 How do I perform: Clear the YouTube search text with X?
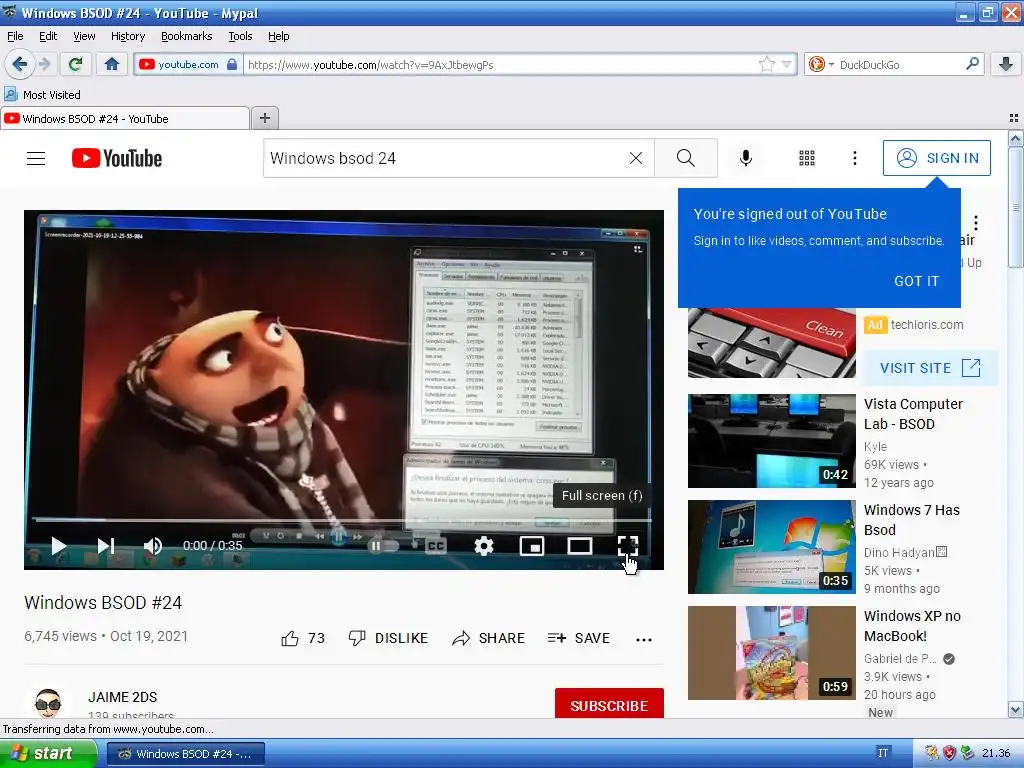(x=635, y=158)
